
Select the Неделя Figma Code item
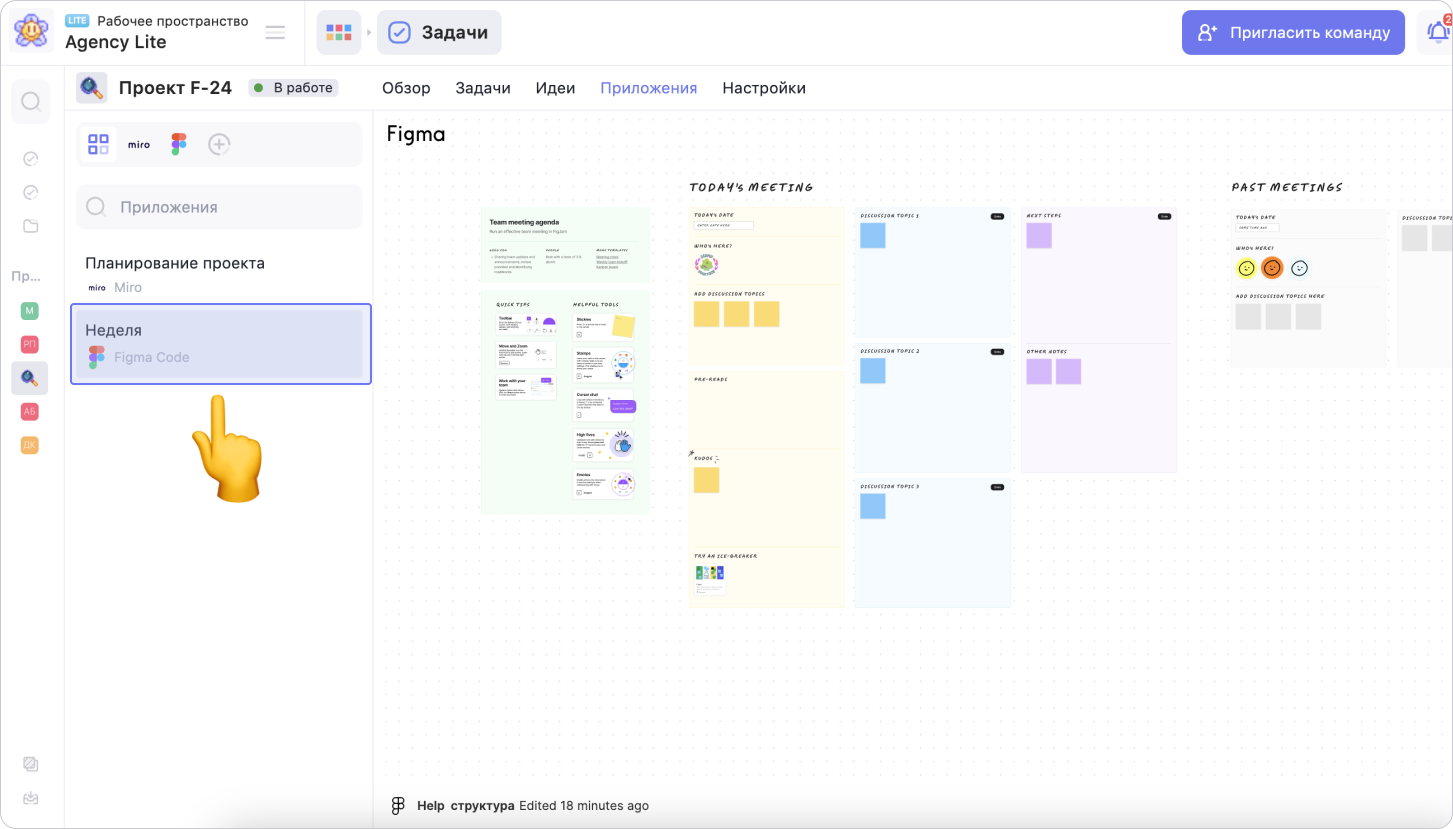(221, 344)
